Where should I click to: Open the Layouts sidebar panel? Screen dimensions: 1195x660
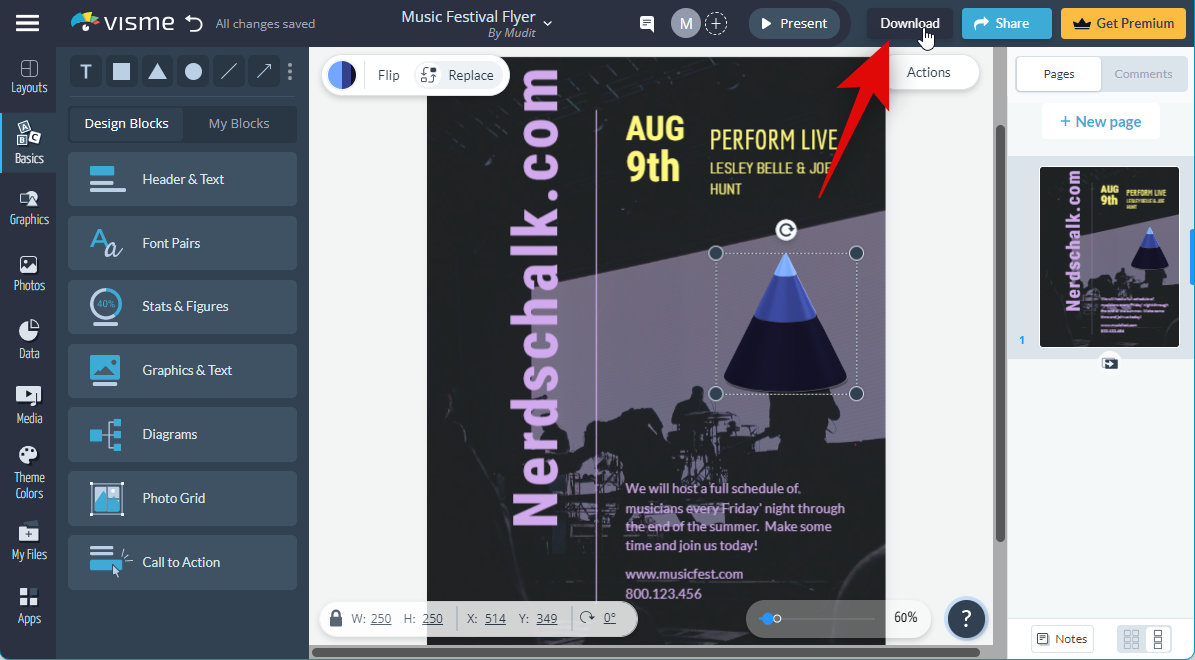(x=29, y=77)
